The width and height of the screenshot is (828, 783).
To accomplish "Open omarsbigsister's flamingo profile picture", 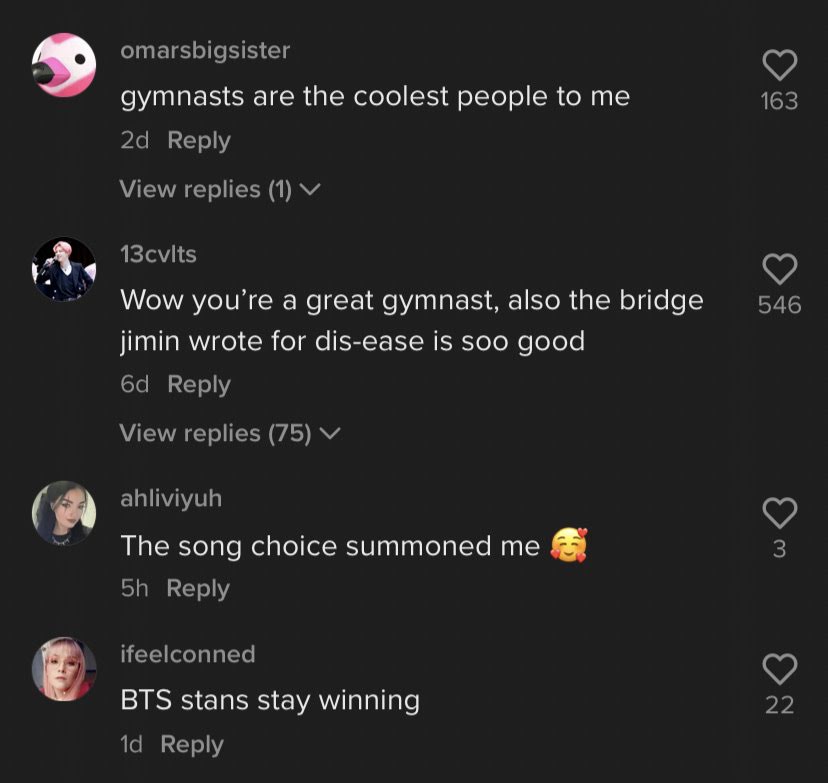I will 64,64.
